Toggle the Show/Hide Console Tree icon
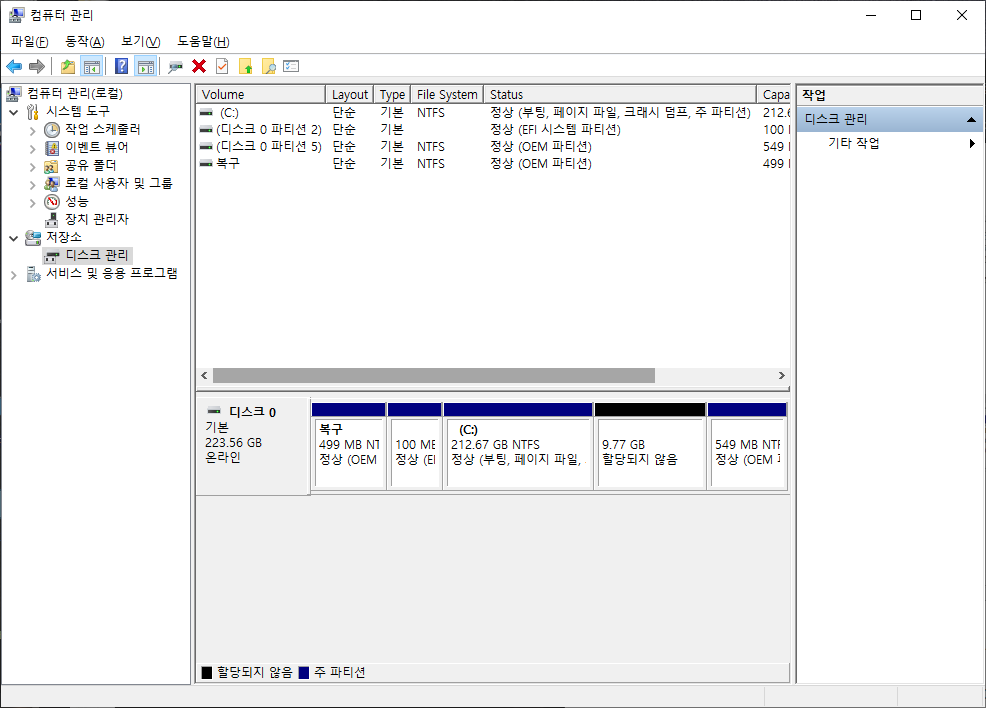The image size is (986, 708). pos(92,66)
